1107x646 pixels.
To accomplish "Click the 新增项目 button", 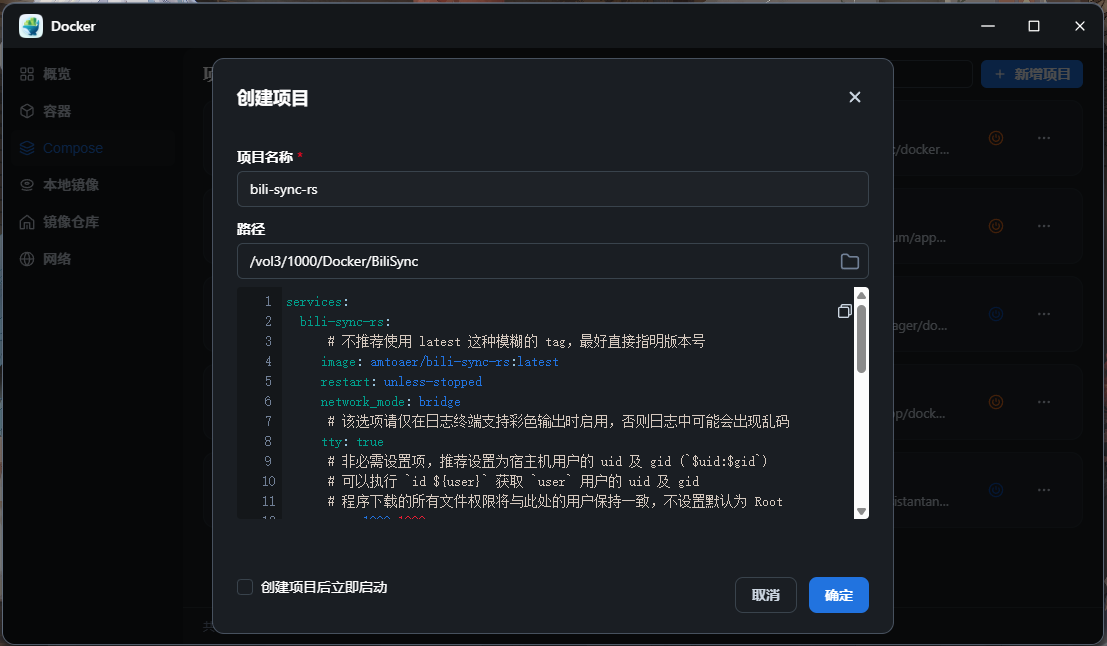I will [1031, 74].
